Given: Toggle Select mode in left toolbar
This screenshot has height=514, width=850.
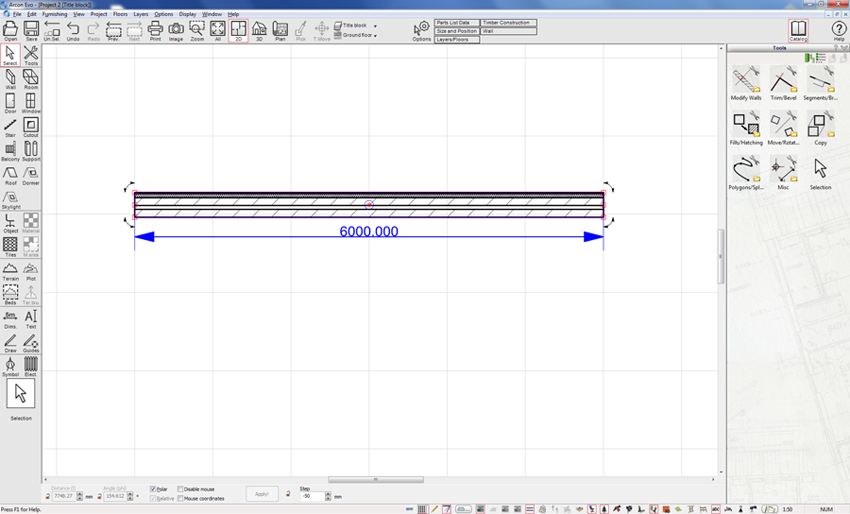Looking at the screenshot, I should click(x=10, y=55).
